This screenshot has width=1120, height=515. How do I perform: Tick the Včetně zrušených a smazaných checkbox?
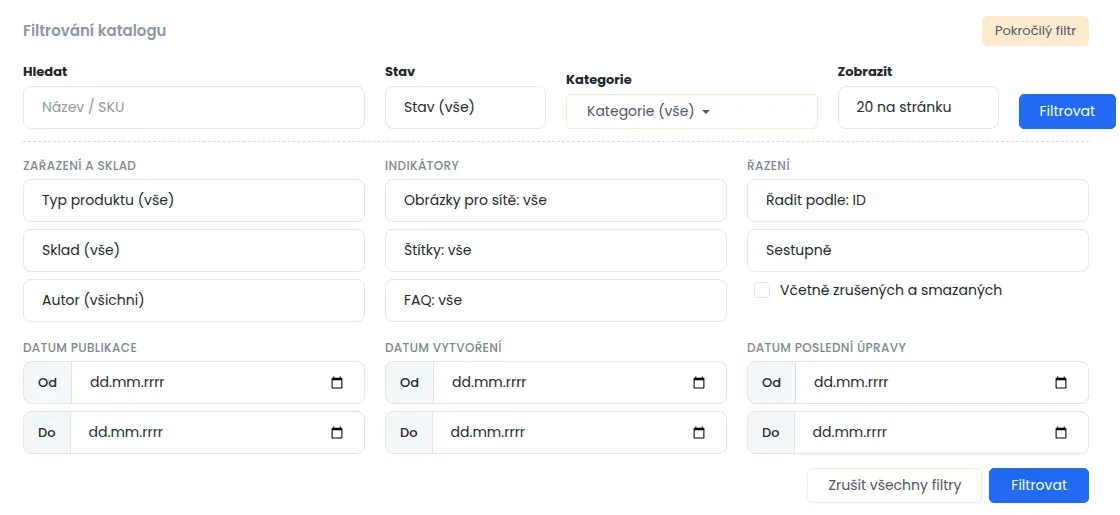coord(762,290)
